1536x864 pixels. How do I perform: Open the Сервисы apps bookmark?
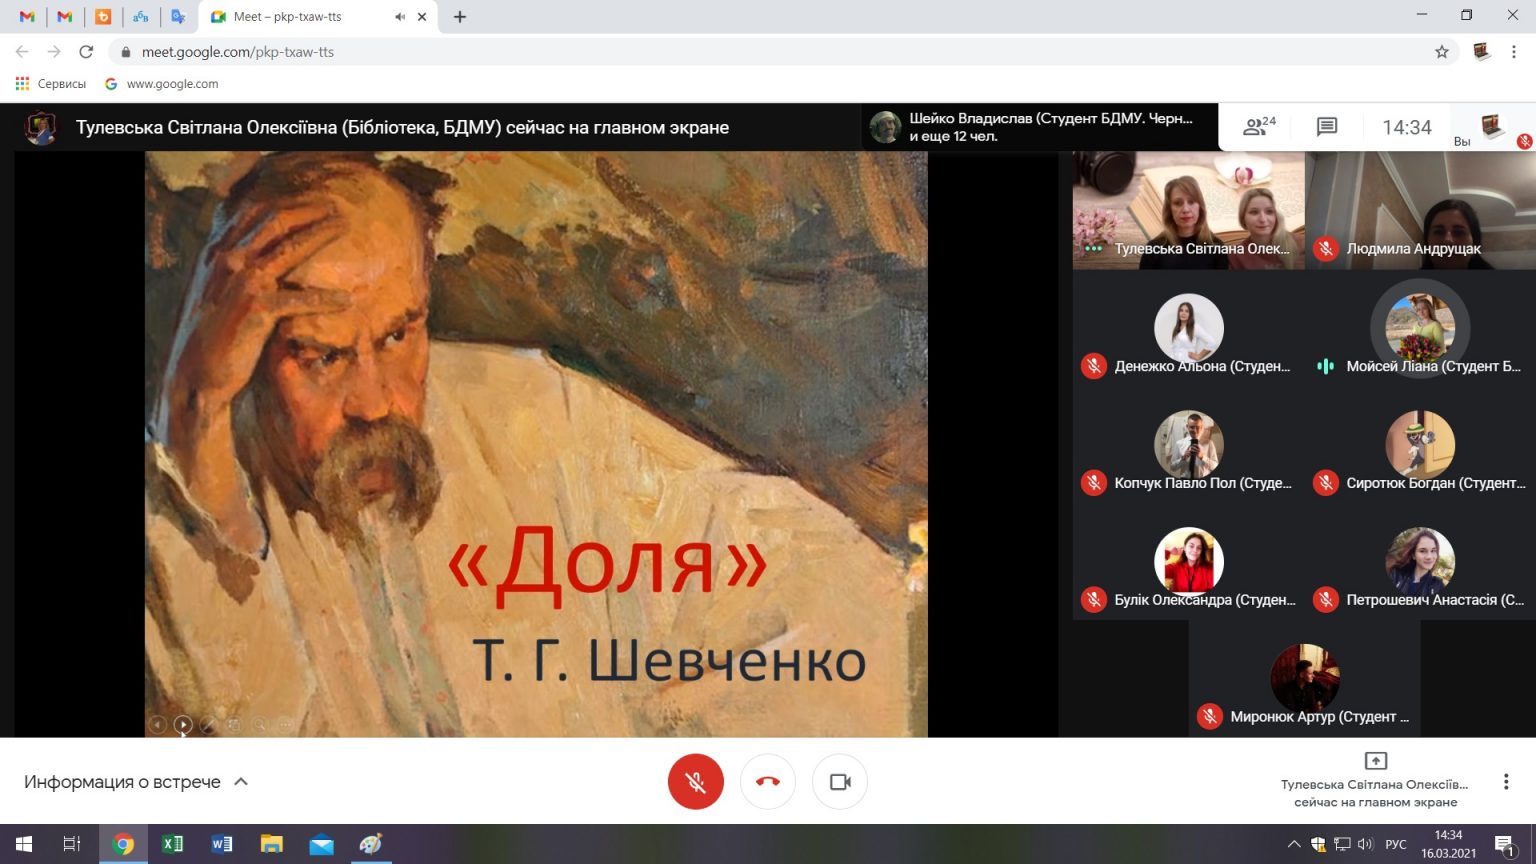coord(50,84)
